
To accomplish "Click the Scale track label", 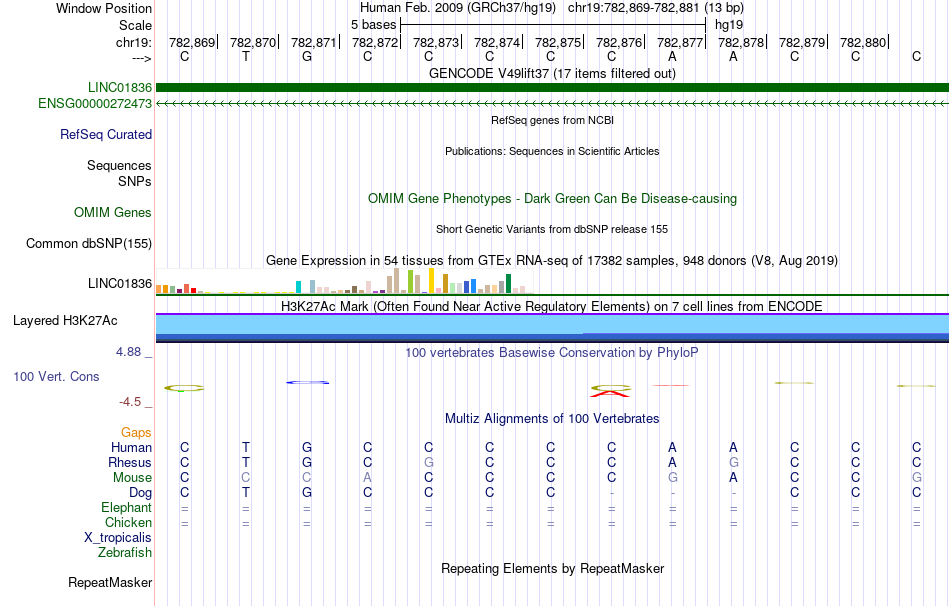I will [x=135, y=25].
